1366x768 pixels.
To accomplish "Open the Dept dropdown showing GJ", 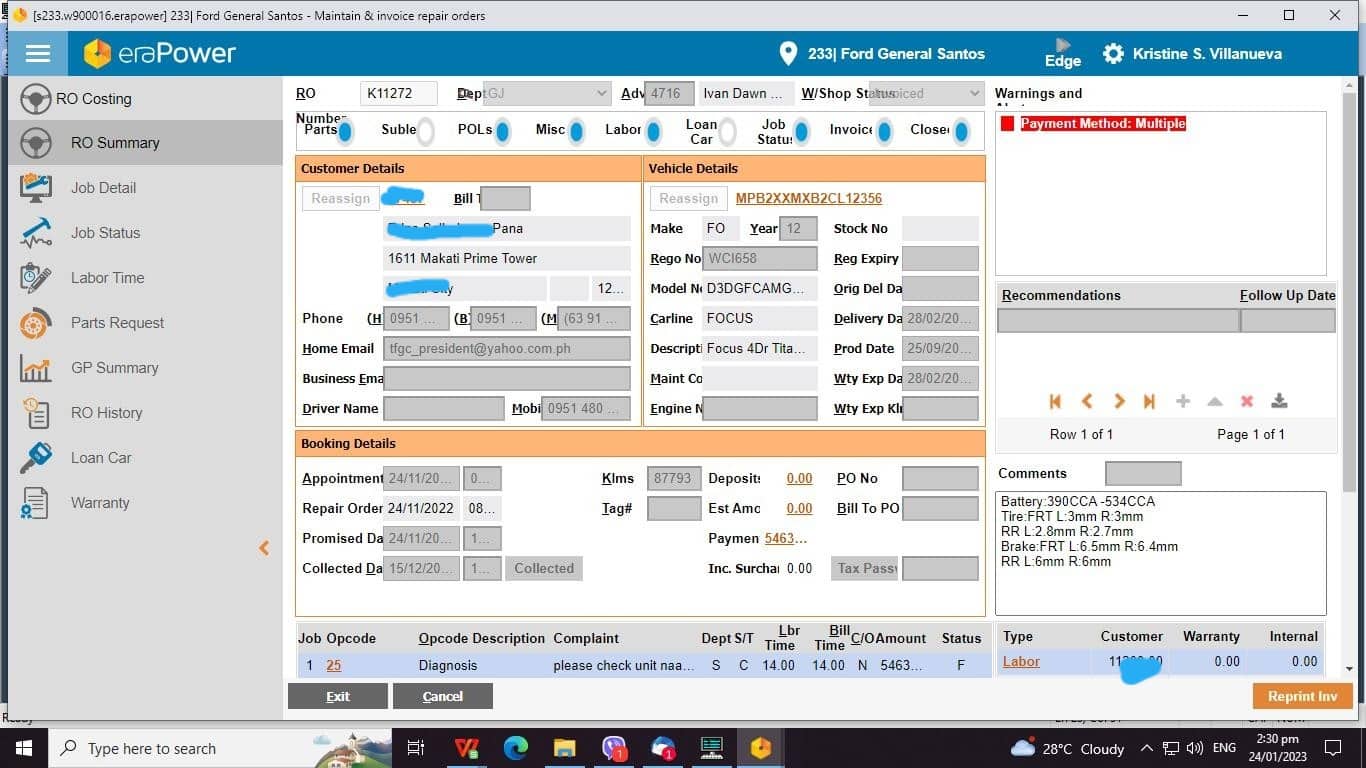I will [x=546, y=93].
